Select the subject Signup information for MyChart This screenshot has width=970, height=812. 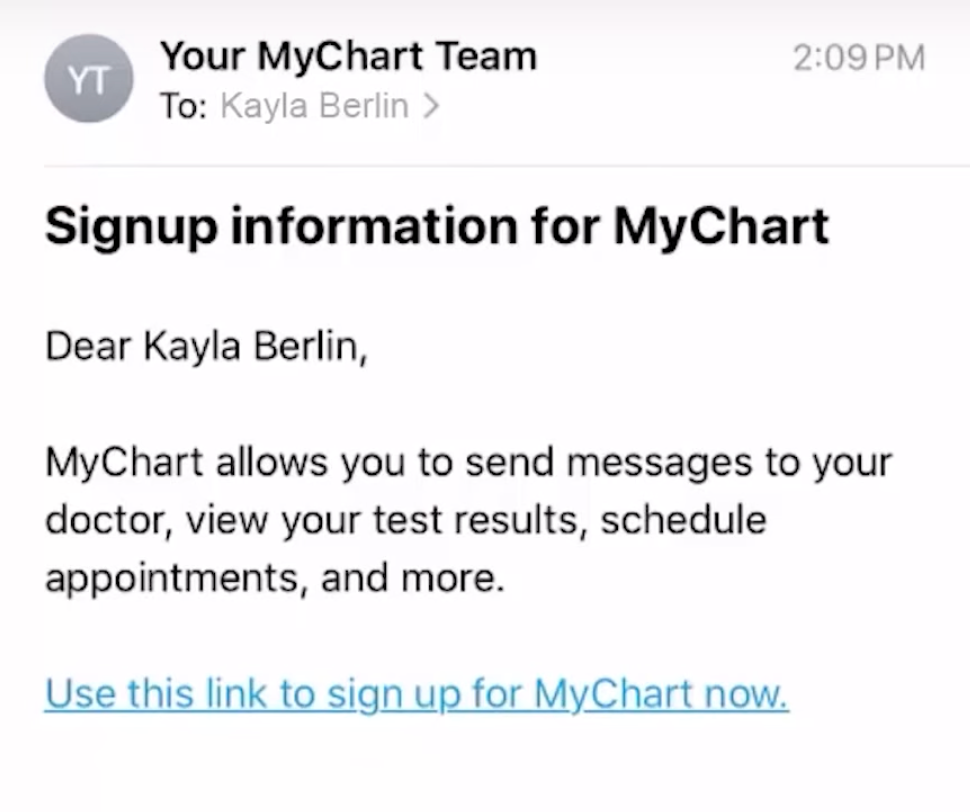click(436, 226)
